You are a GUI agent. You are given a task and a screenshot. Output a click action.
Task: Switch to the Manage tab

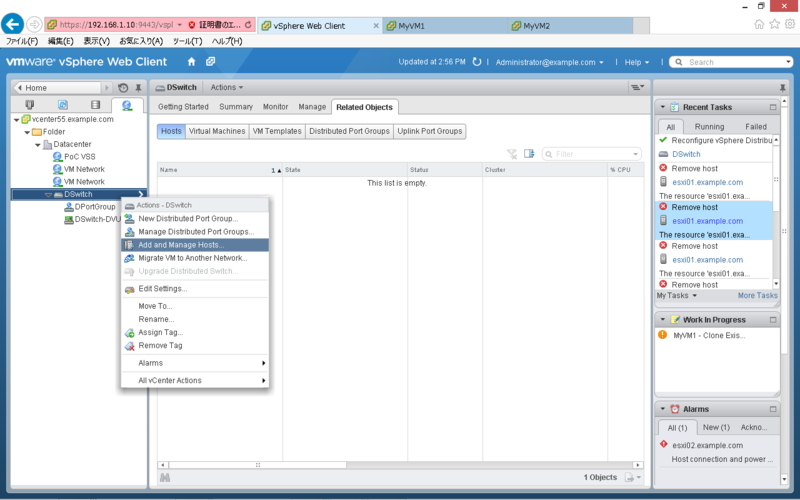point(312,107)
